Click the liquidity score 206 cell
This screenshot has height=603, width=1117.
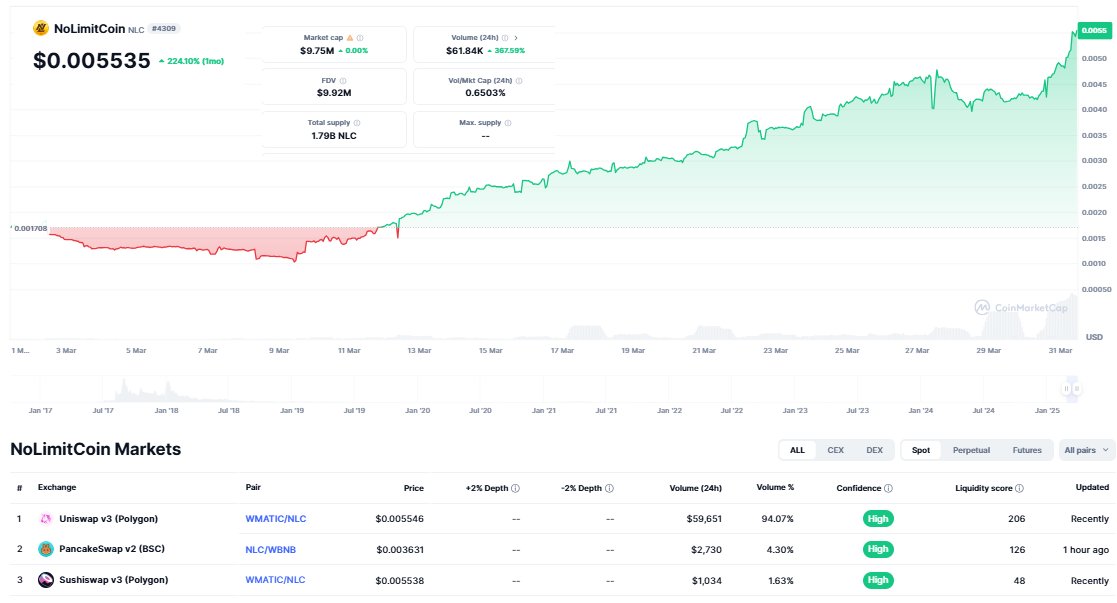[1017, 519]
